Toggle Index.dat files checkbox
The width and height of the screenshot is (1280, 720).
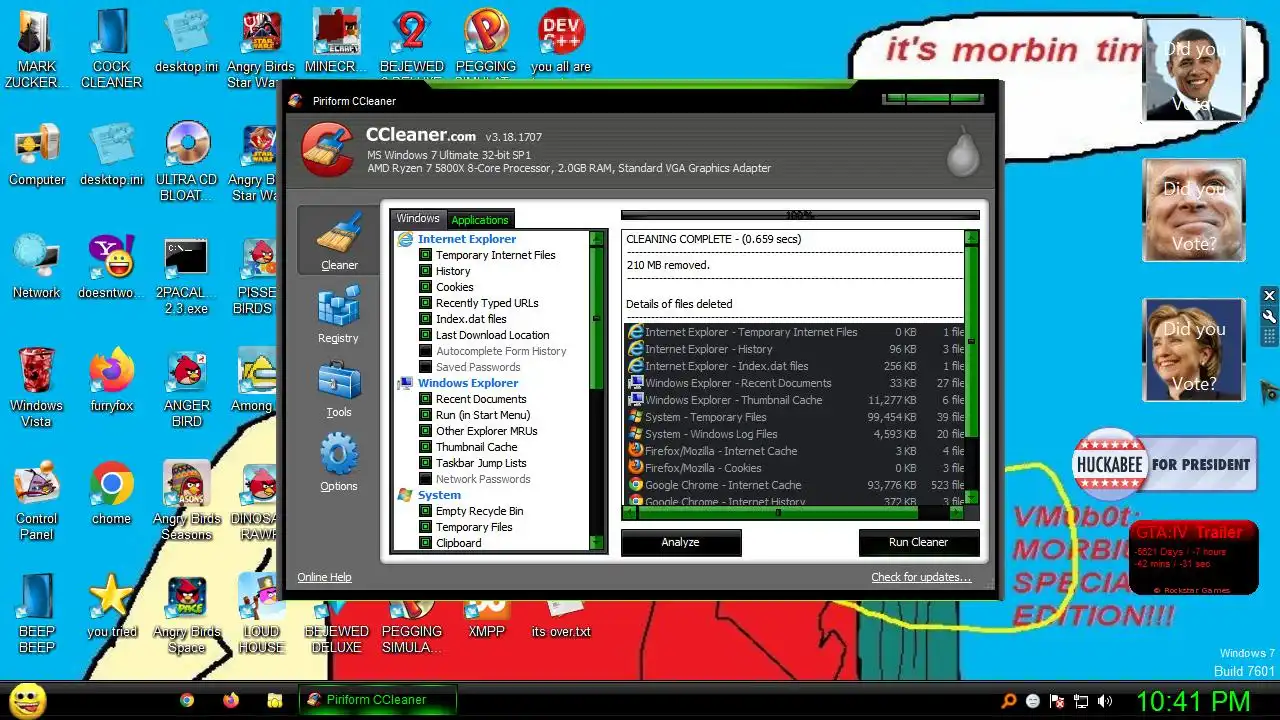point(425,319)
